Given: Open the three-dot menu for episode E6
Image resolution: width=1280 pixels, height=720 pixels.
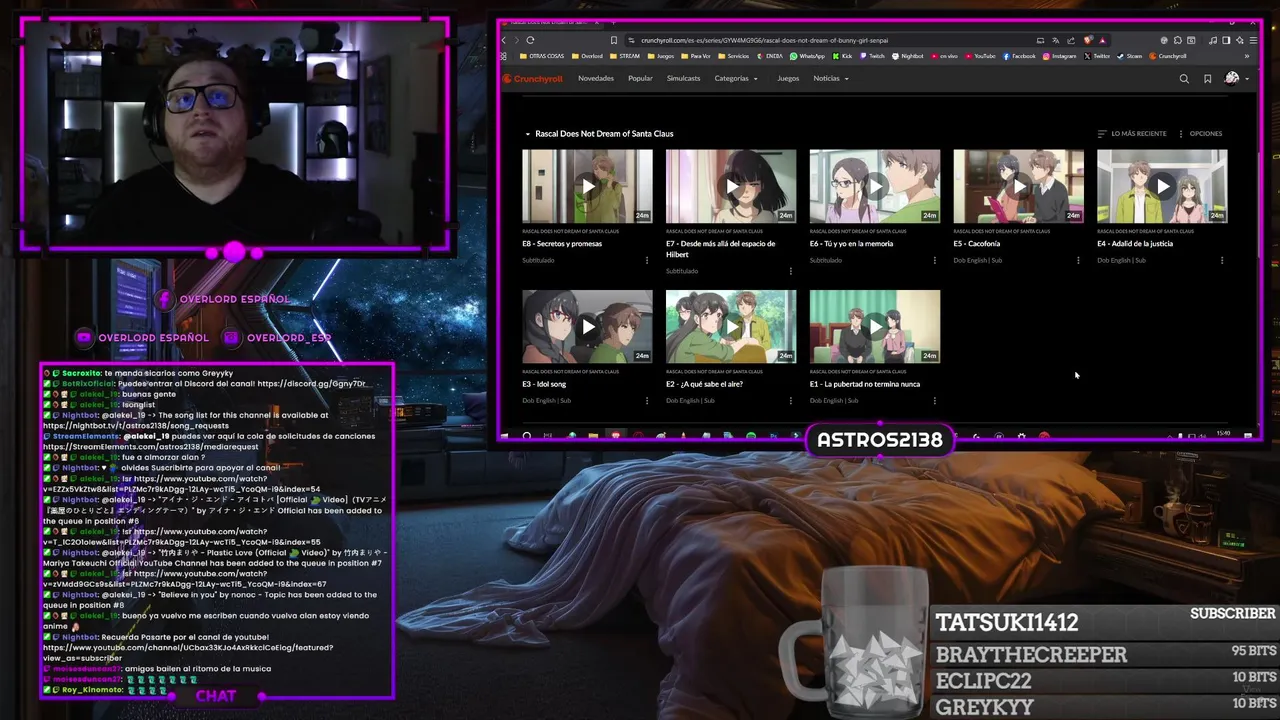Looking at the screenshot, I should (x=935, y=260).
